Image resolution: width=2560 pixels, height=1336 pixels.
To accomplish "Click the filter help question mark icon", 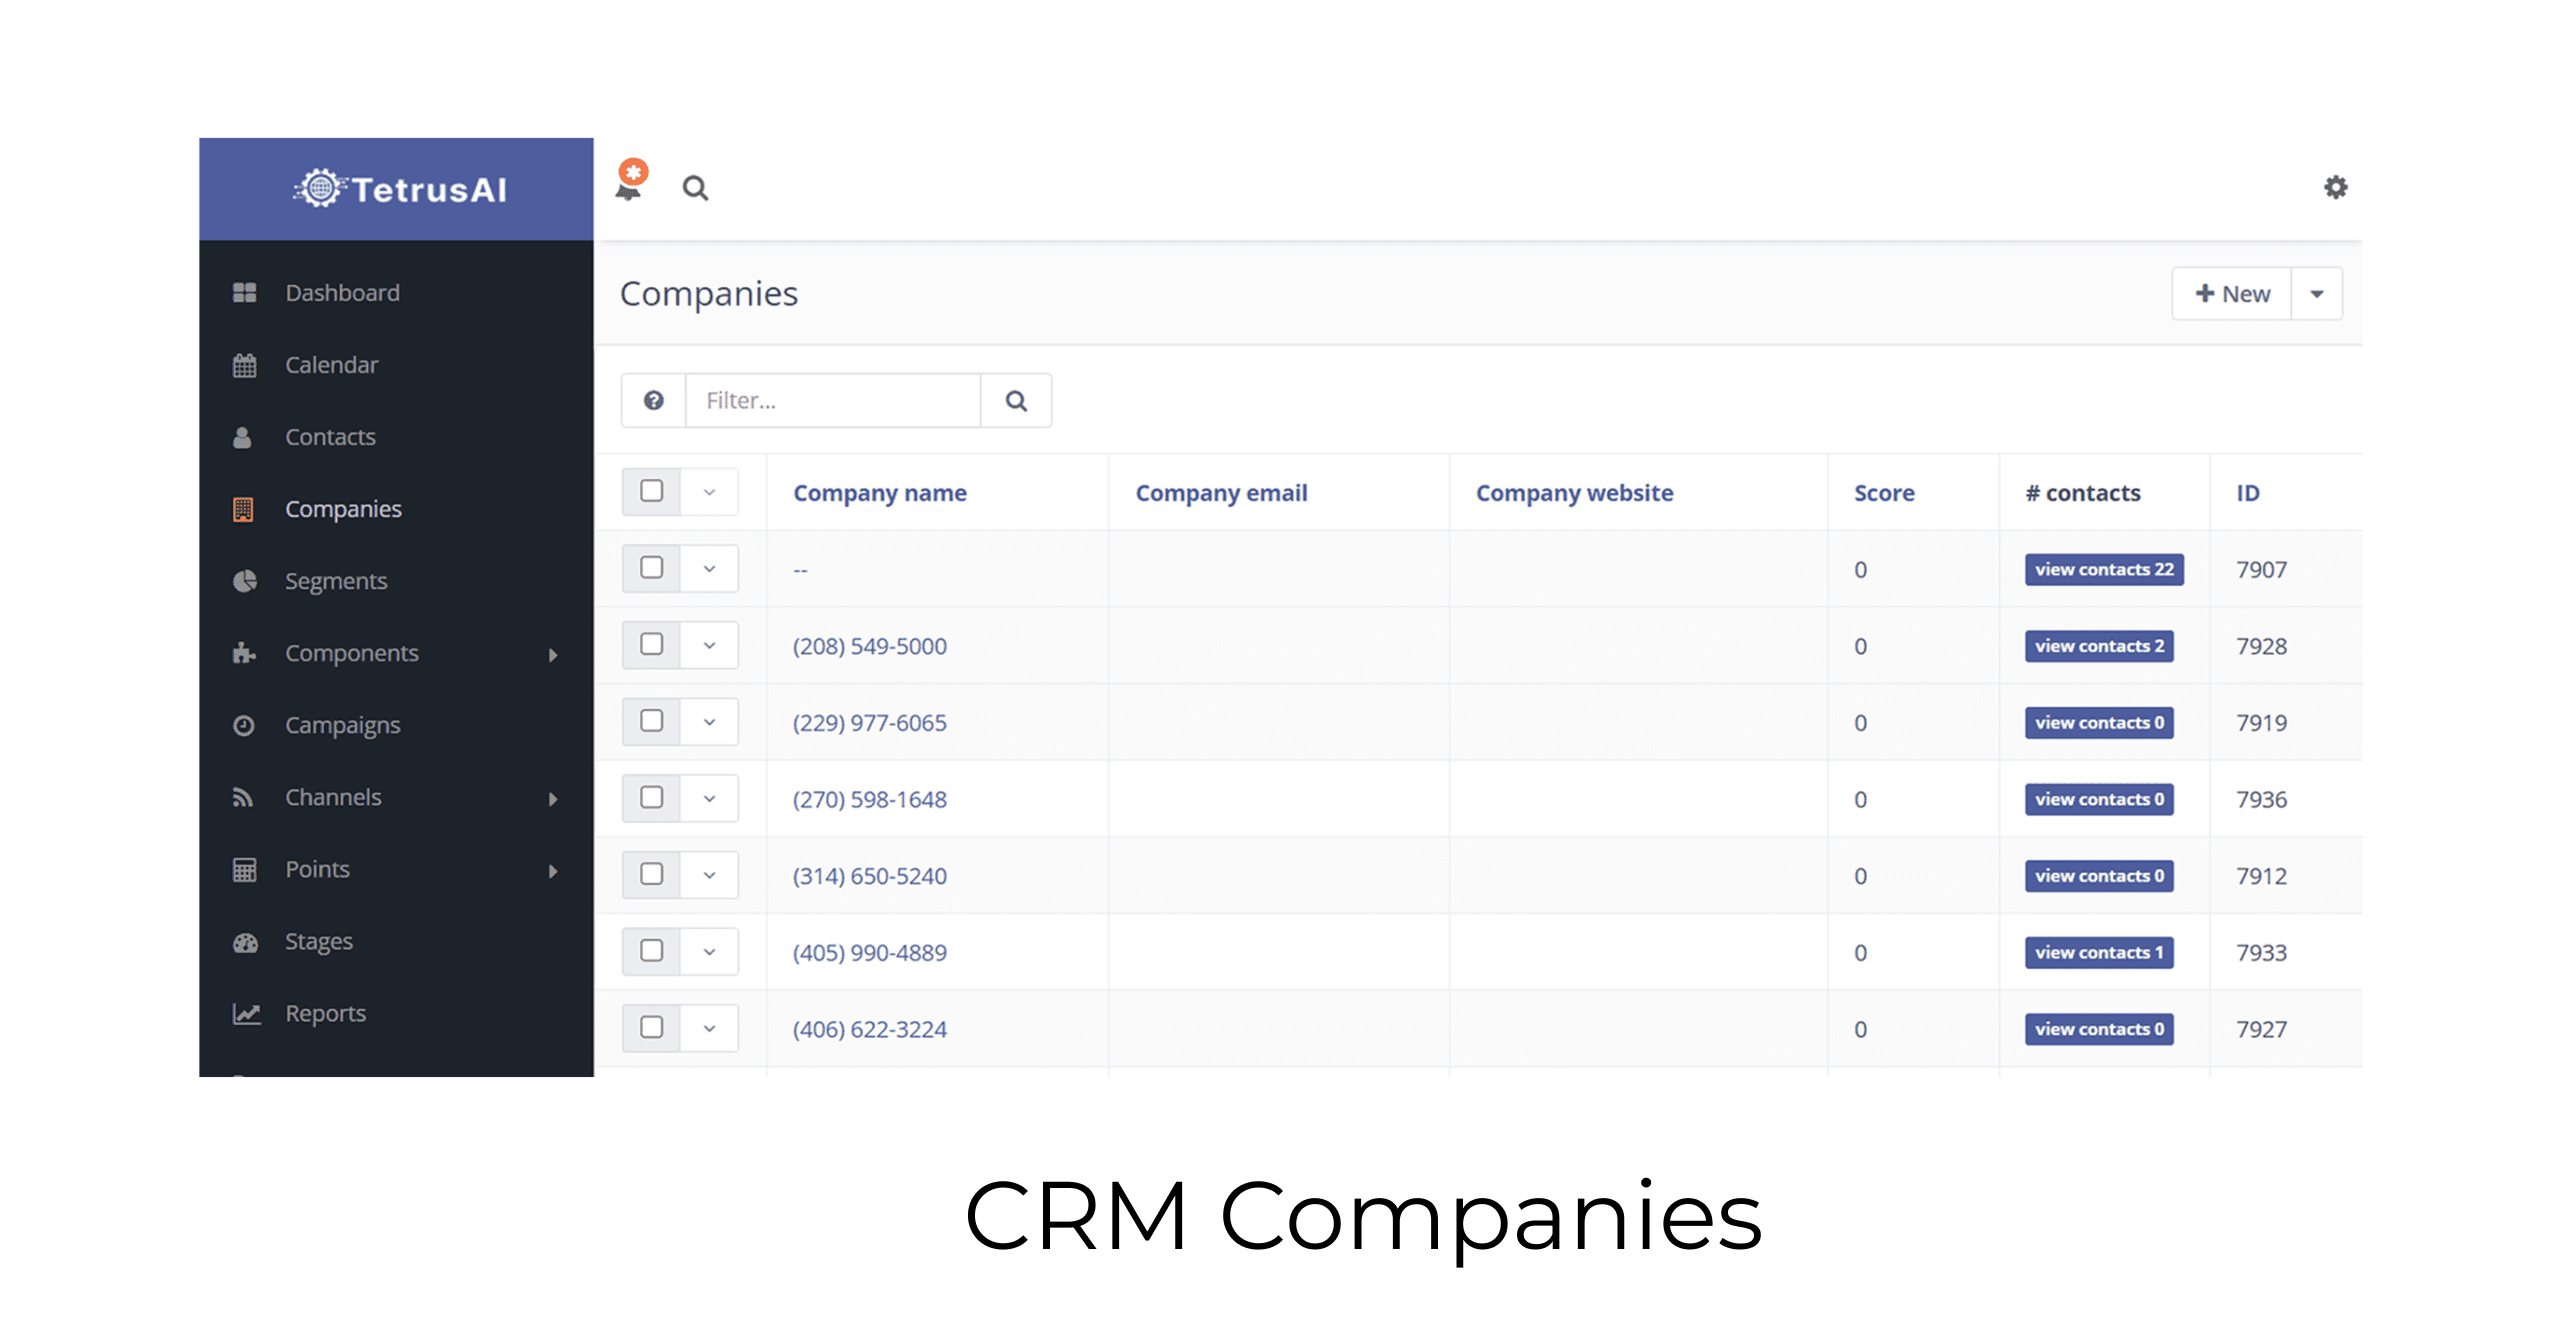I will pyautogui.click(x=653, y=400).
